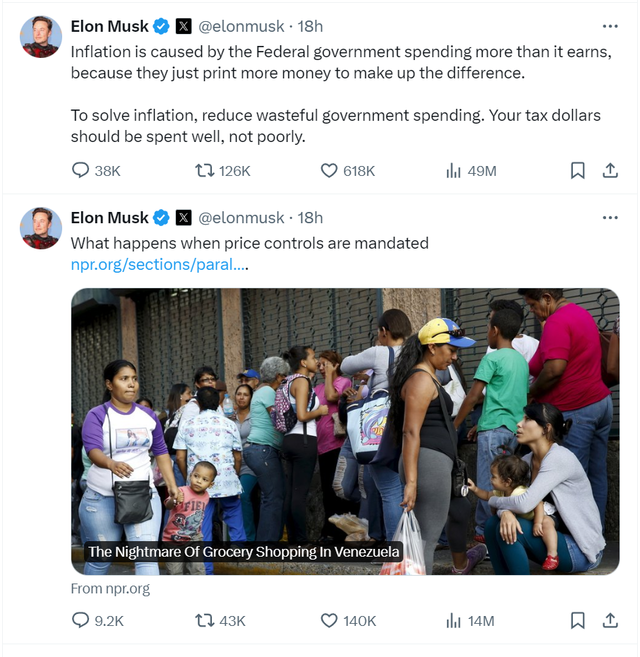Open more options on the price controls tweet
Screen dimensions: 640x657
(610, 217)
